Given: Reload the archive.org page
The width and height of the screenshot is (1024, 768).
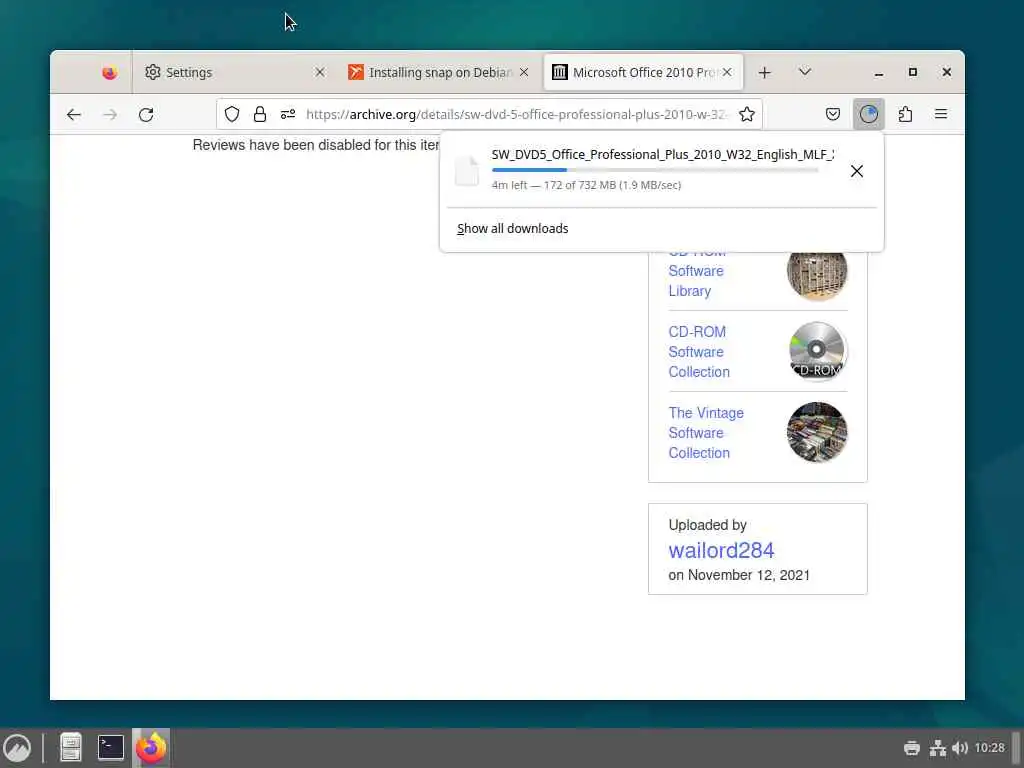Looking at the screenshot, I should point(146,115).
